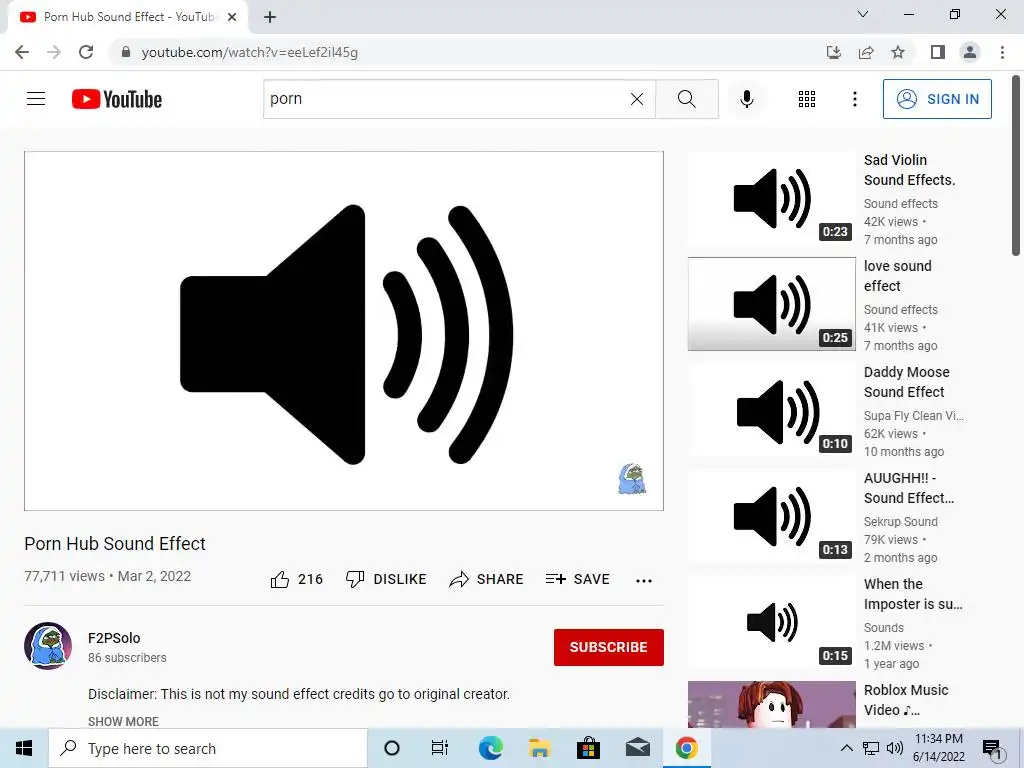Open network icon in system tray
This screenshot has width=1024, height=768.
(871, 748)
